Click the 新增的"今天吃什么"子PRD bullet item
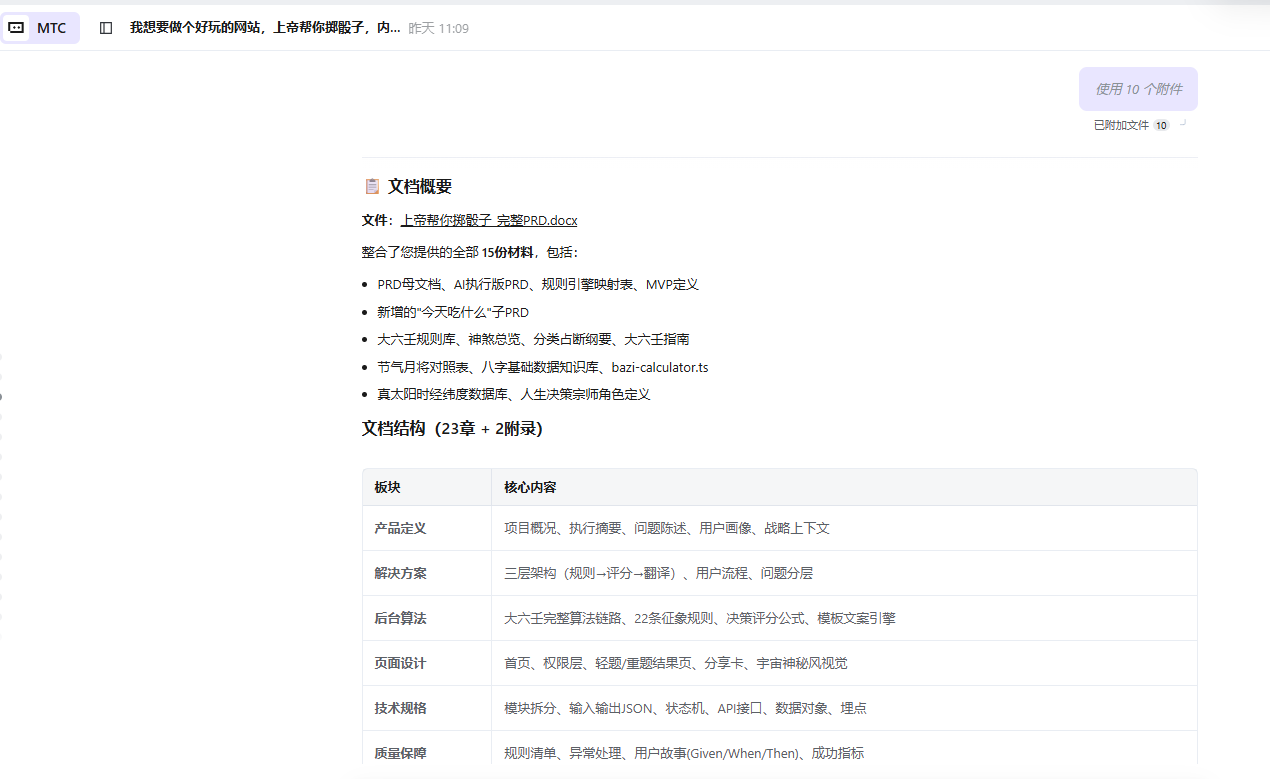 (x=453, y=312)
